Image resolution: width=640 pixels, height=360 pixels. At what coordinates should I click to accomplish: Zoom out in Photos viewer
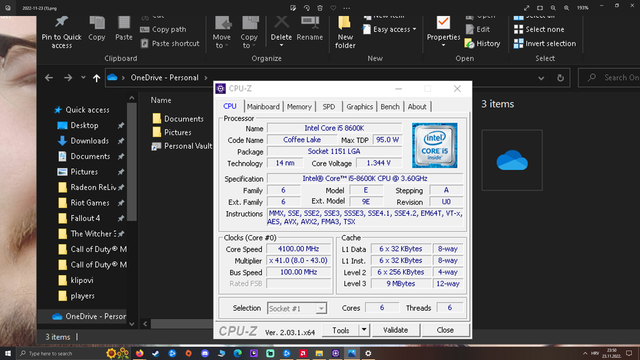(x=553, y=8)
